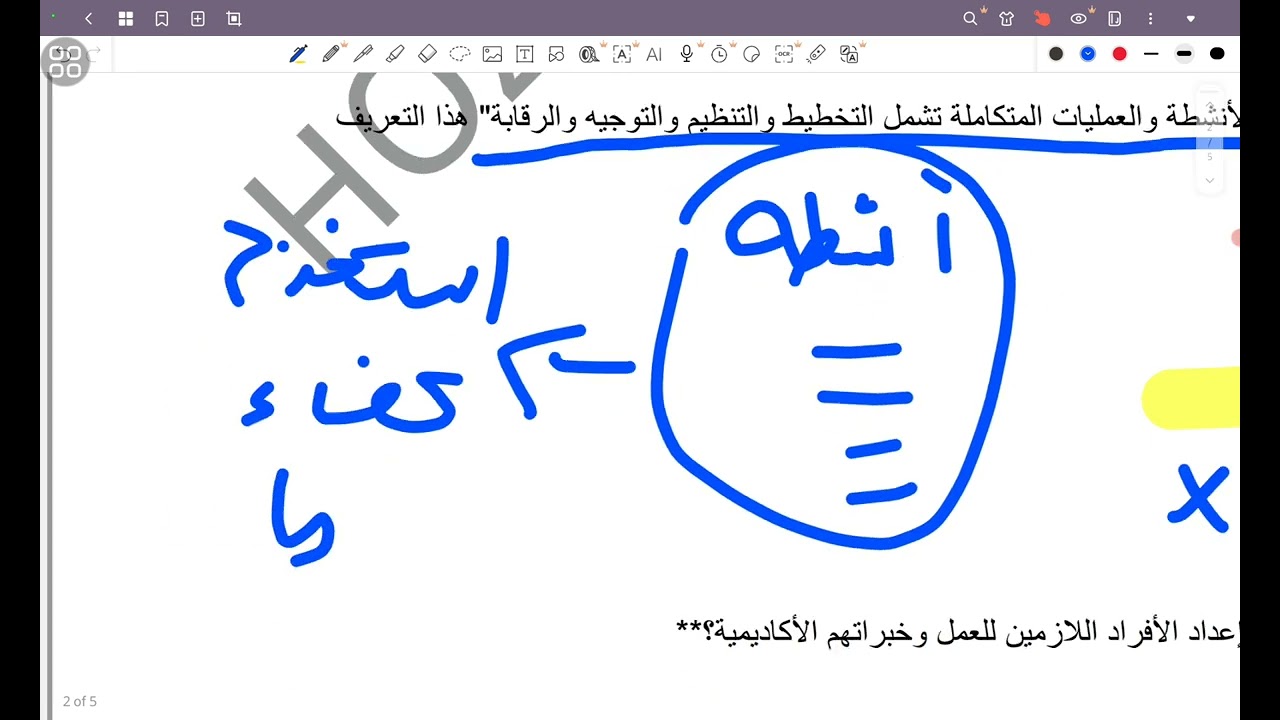Open the sticker tool
Image resolution: width=1280 pixels, height=720 pixels.
(x=752, y=54)
